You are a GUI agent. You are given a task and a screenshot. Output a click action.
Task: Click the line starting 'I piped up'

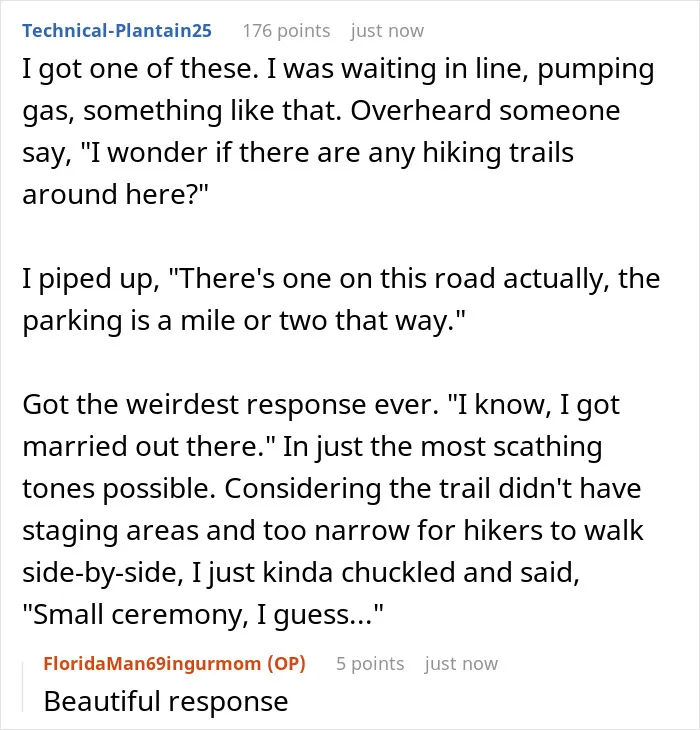tap(341, 279)
